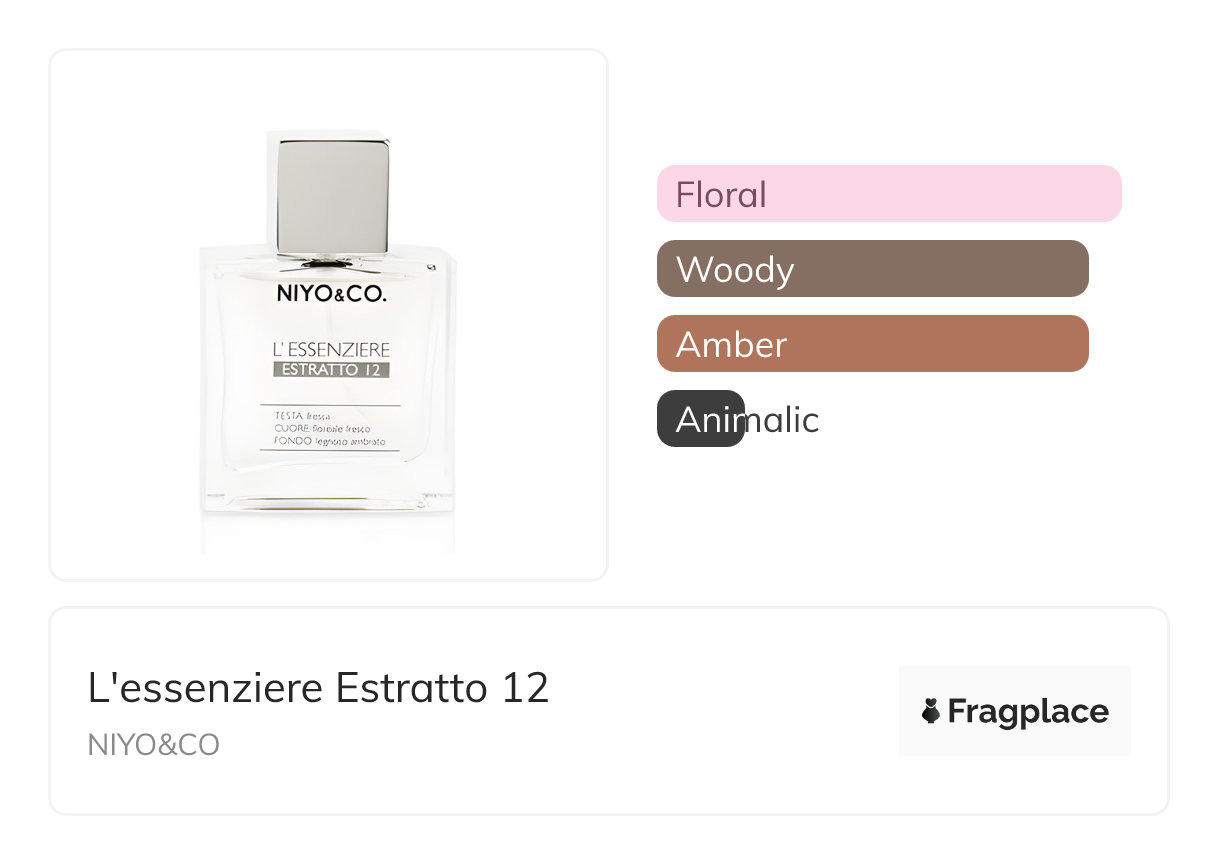The height and width of the screenshot is (864, 1218).
Task: Click the gray ESTRATTO 12 label on bottle
Action: tap(331, 370)
